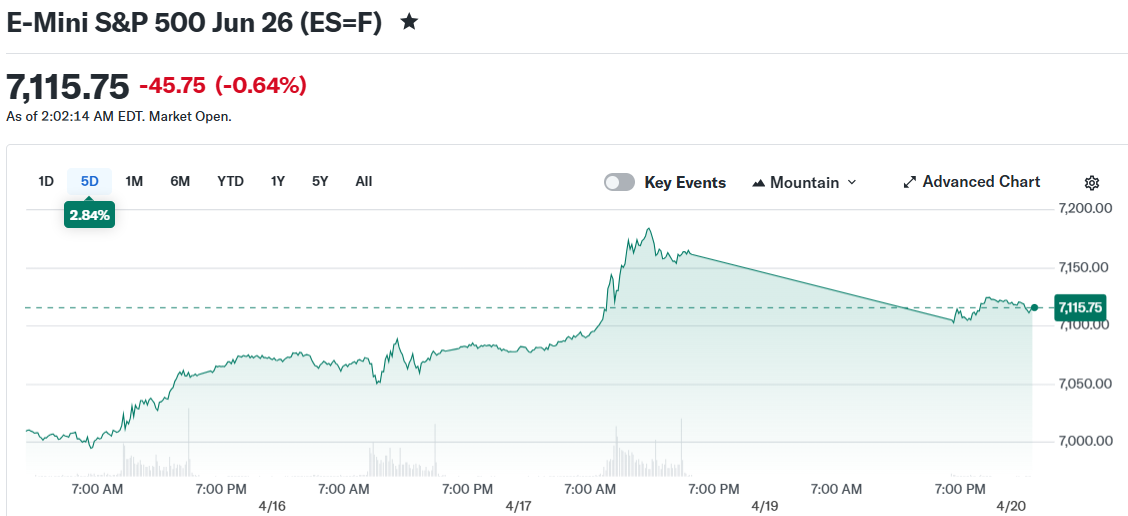Click the As of 2:02:14 AM EDT status text

point(119,116)
